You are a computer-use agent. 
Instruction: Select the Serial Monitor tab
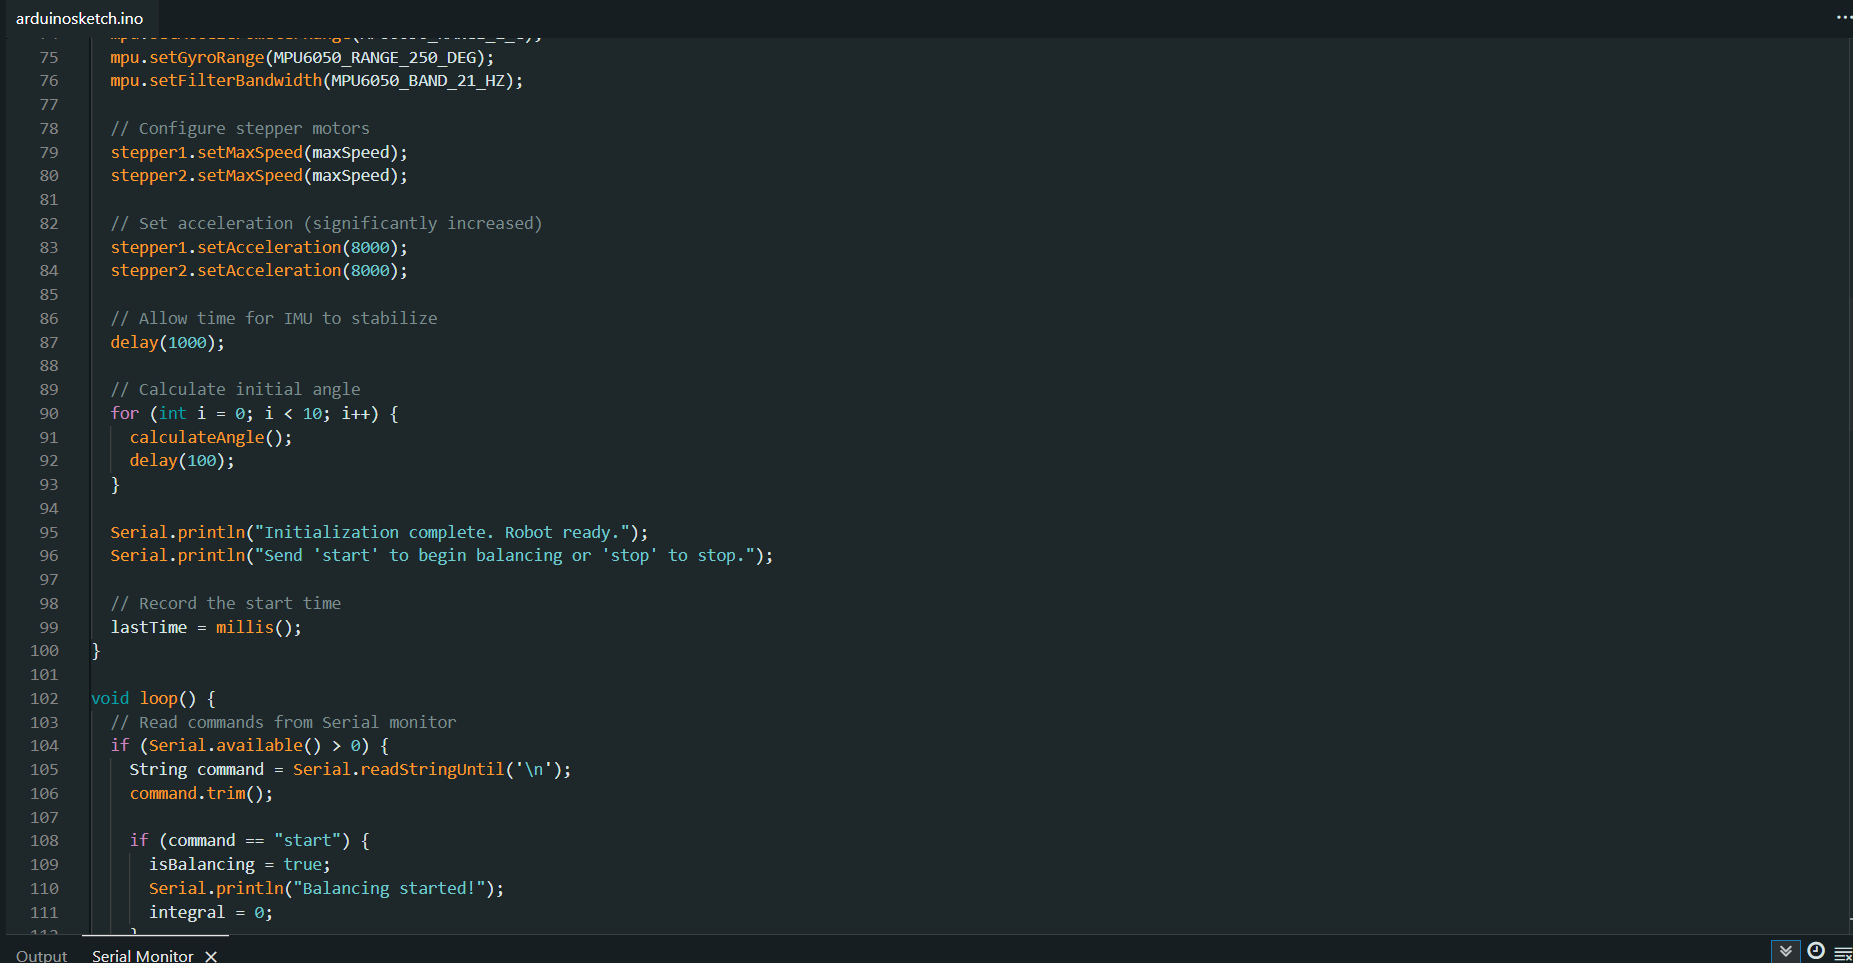coord(143,956)
